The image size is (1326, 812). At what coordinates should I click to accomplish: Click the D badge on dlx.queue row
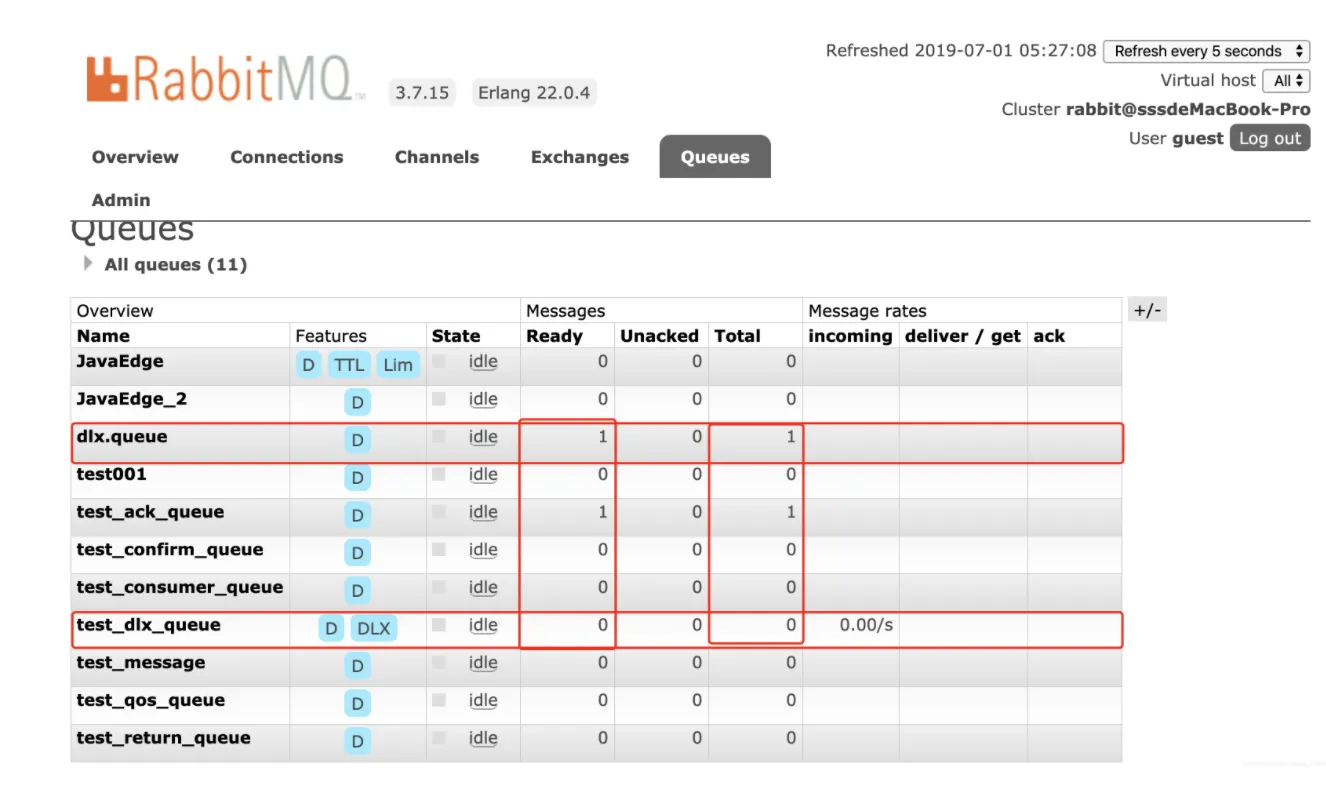pyautogui.click(x=358, y=440)
